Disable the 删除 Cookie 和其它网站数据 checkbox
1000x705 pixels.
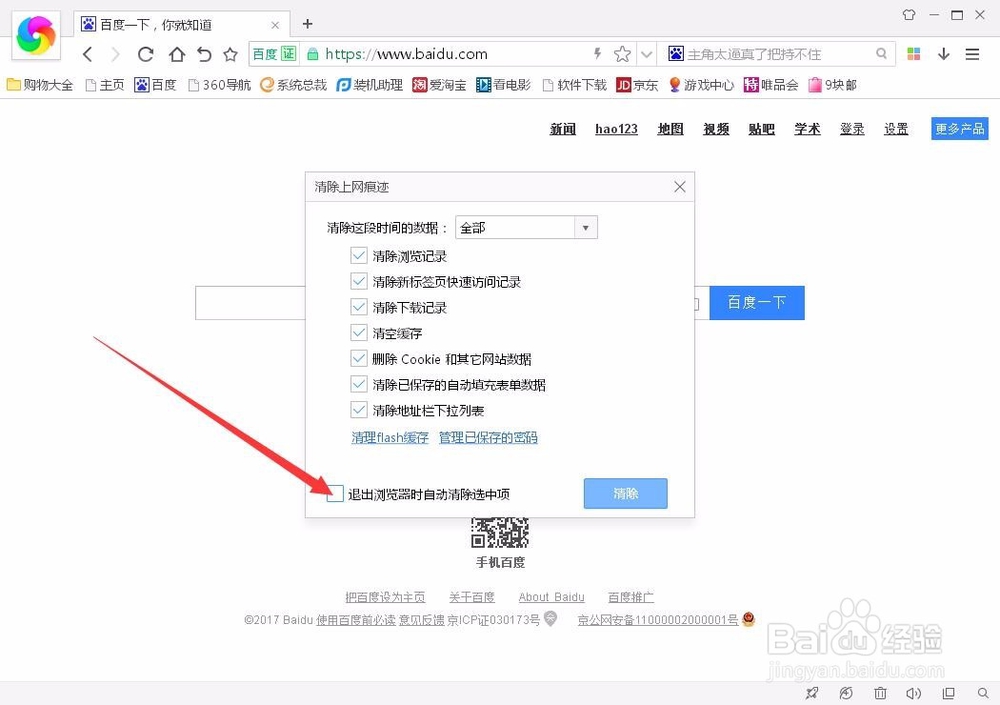[359, 359]
